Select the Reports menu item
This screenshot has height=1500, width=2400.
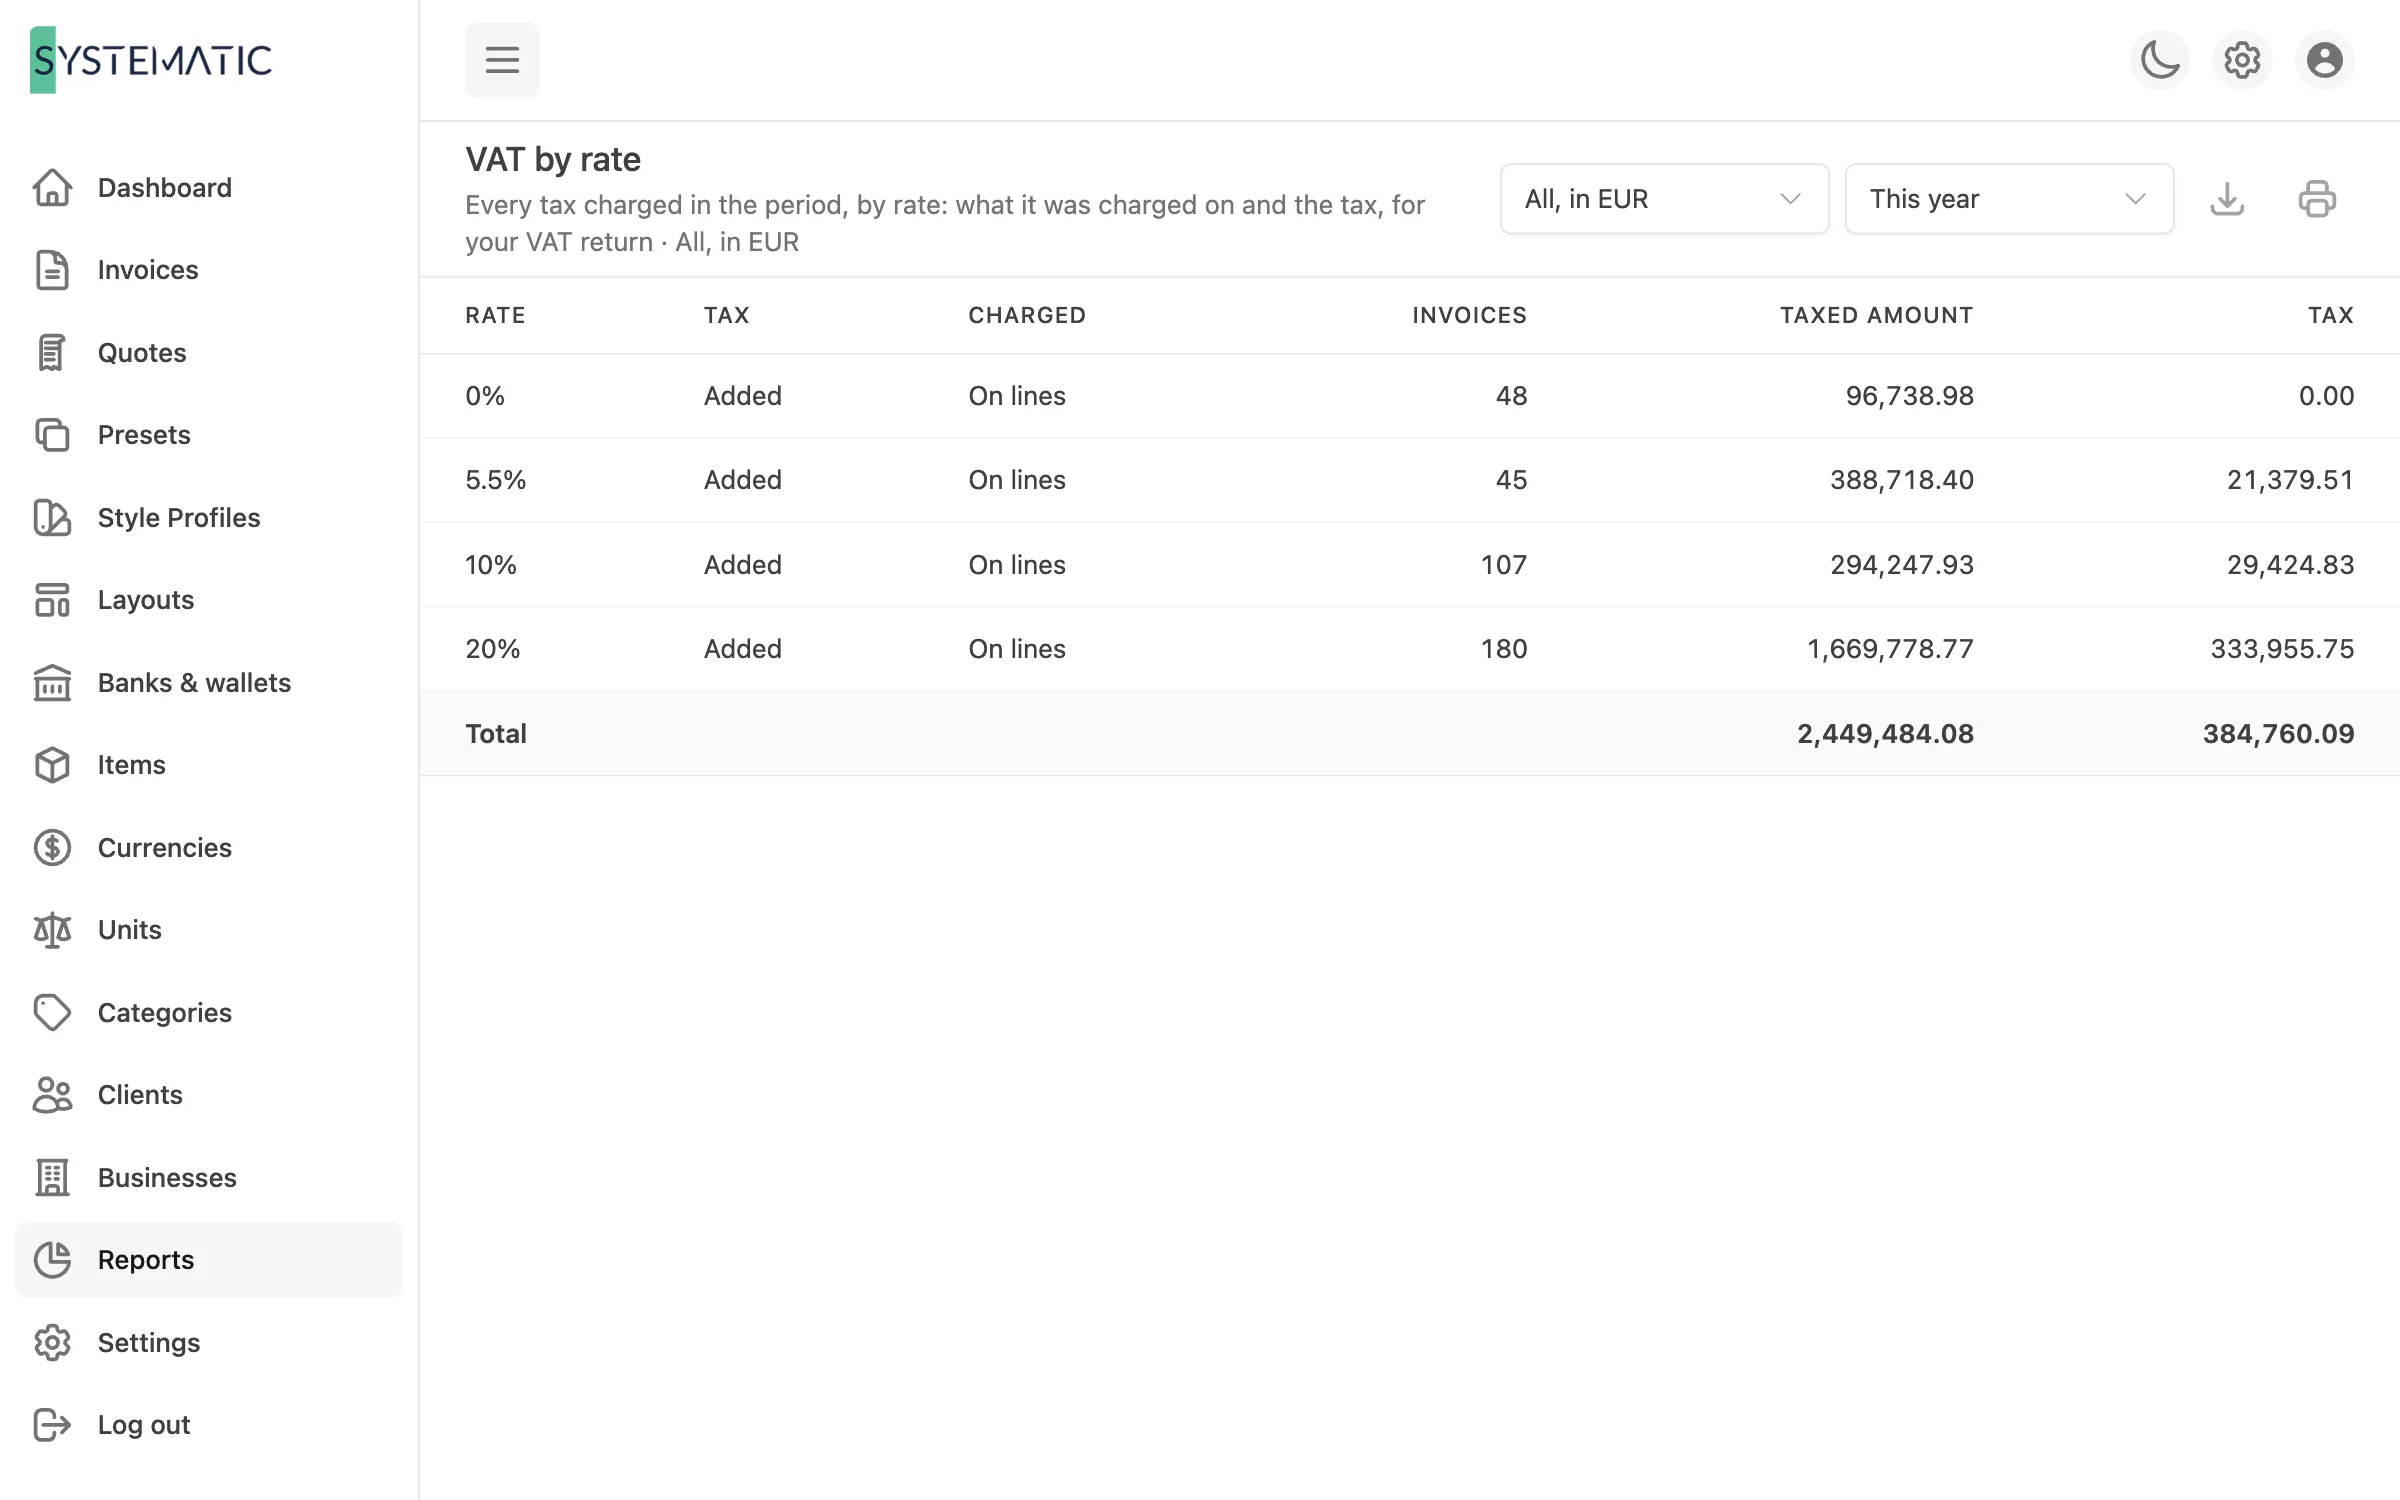tap(209, 1260)
